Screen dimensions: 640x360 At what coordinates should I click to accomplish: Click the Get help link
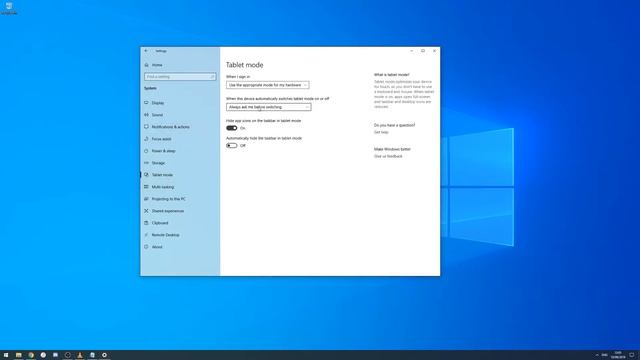pyautogui.click(x=381, y=132)
